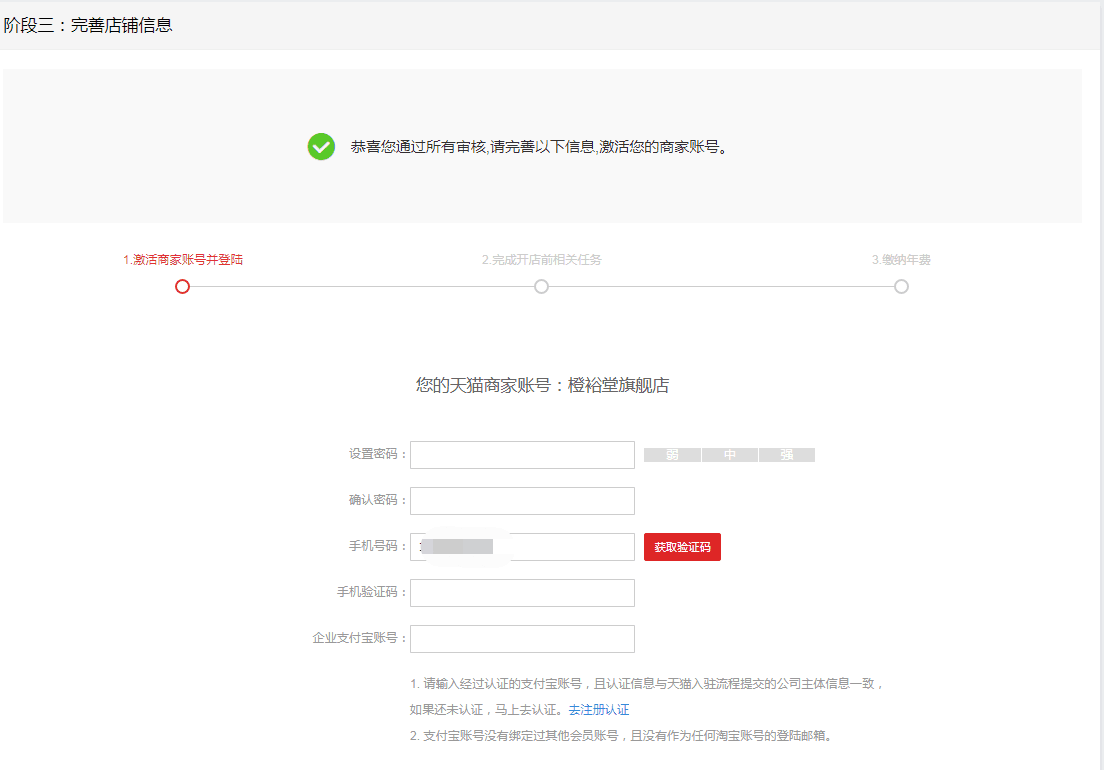This screenshot has width=1104, height=770.
Task: Click the 设置密码 password input field
Action: (522, 455)
